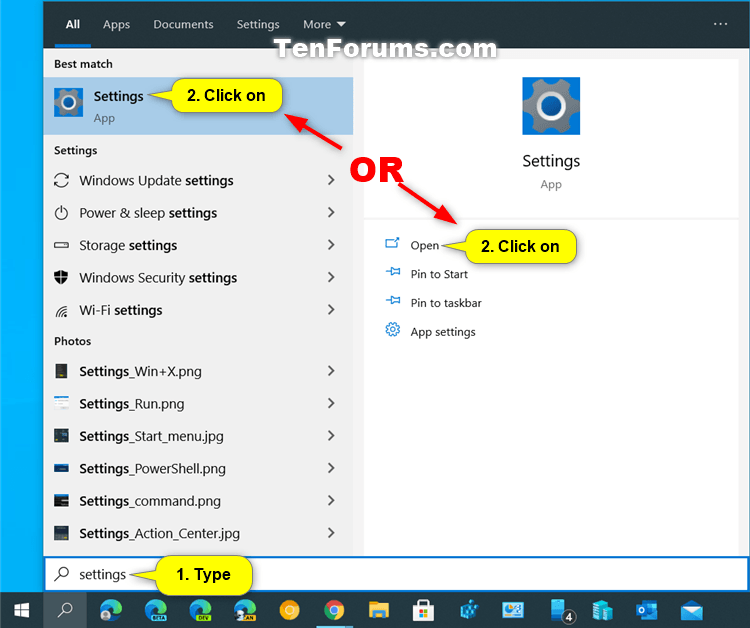Click the drive icon next to Storage settings

coord(61,245)
